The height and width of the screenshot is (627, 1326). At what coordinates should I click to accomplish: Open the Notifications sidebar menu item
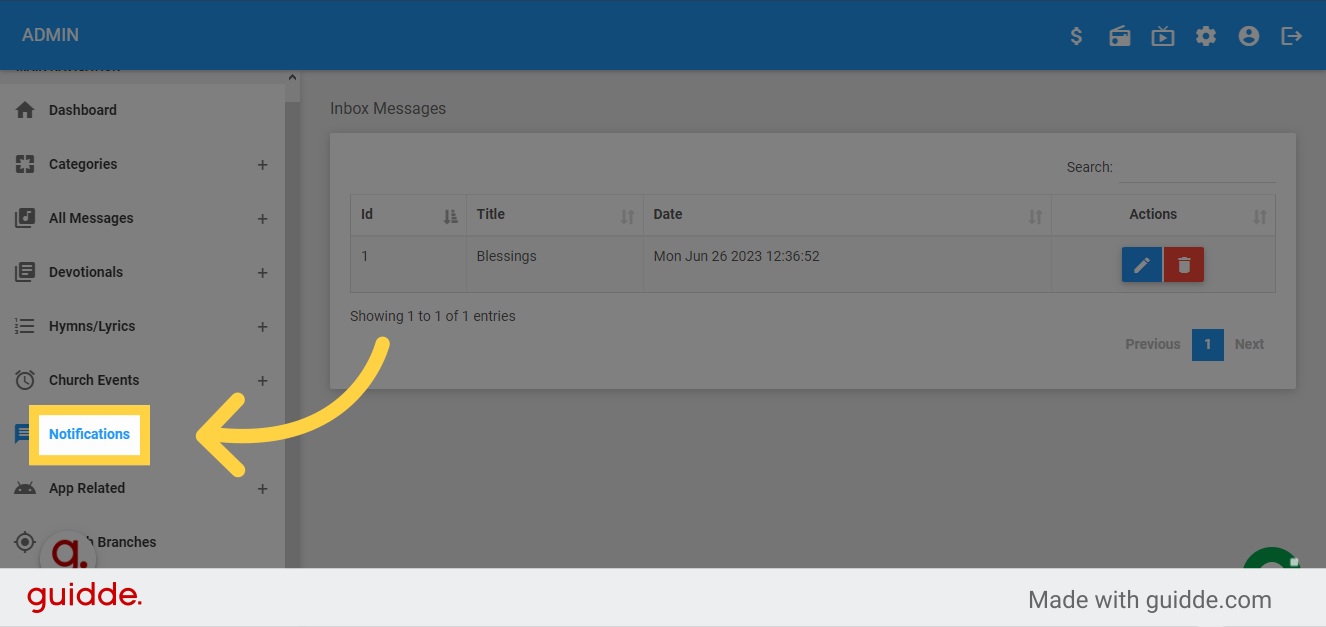[89, 434]
